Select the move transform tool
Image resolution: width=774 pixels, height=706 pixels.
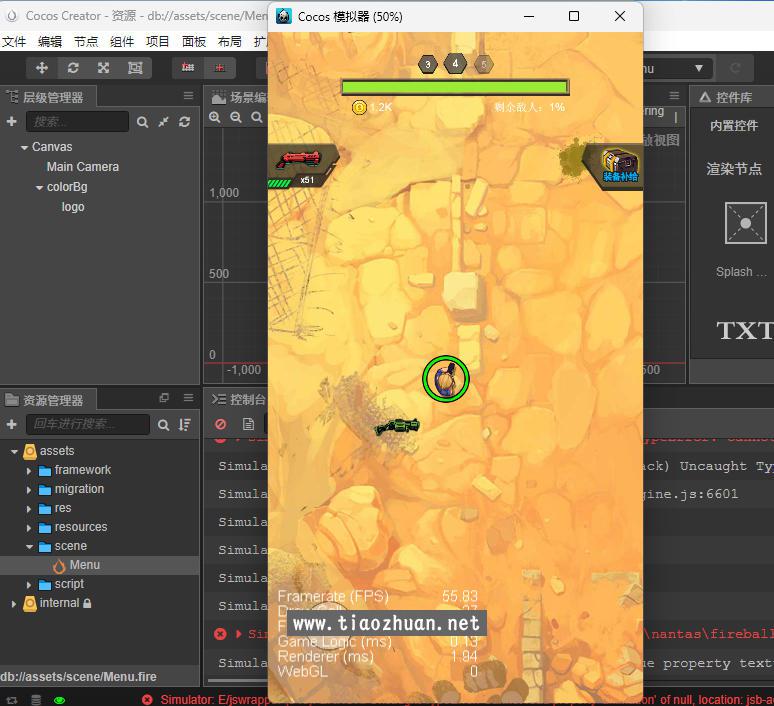pos(42,68)
